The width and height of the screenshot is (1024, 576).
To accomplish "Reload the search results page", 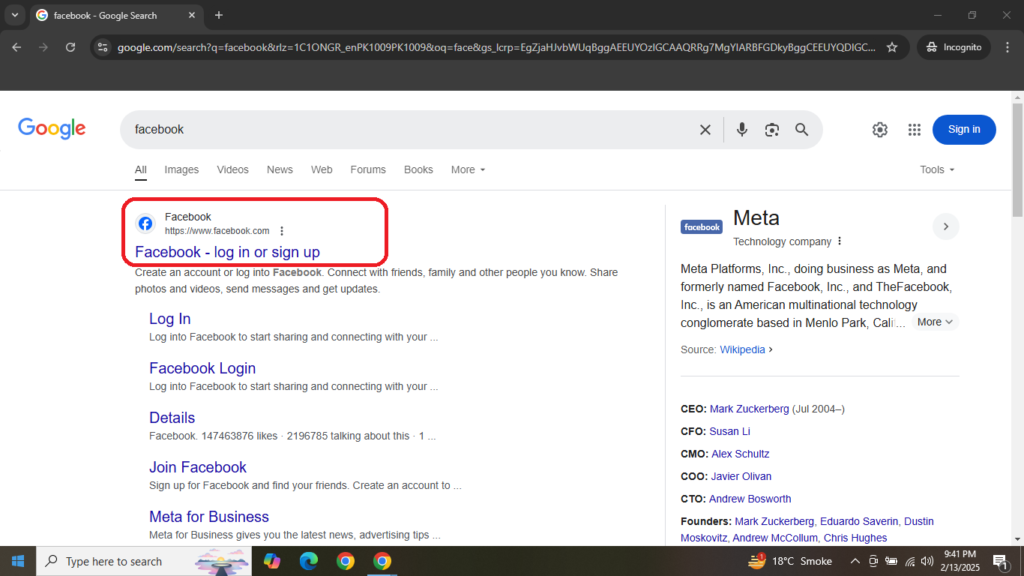I will pos(70,46).
